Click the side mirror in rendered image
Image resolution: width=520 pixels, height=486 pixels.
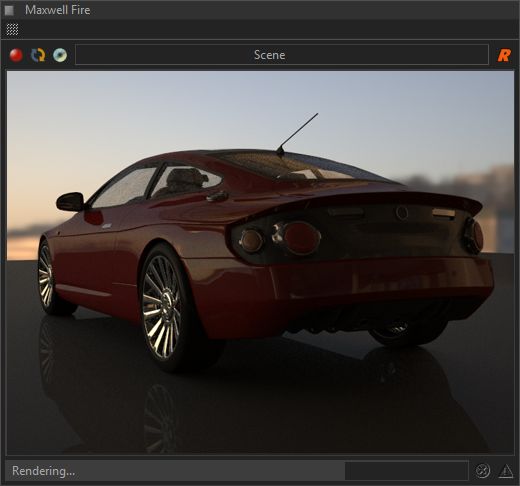click(x=70, y=202)
